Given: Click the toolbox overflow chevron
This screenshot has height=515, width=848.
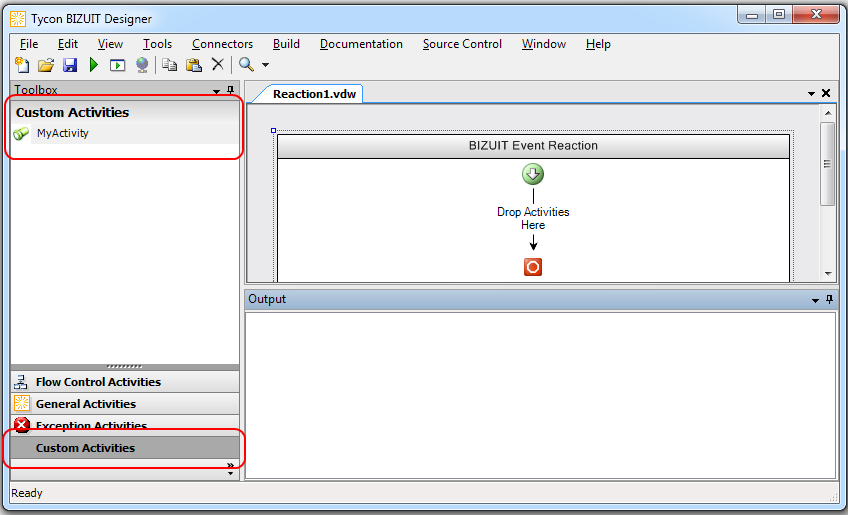Looking at the screenshot, I should tap(230, 465).
